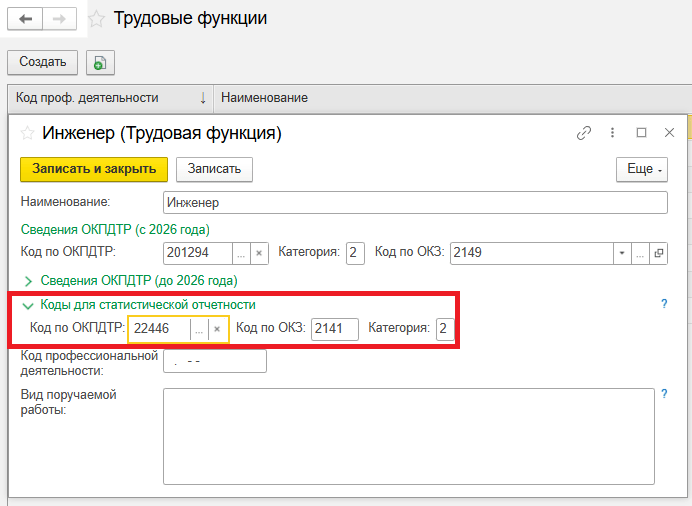Expand Сведения ОКПДТР (до 2026 года) section
The image size is (692, 506).
(28, 281)
